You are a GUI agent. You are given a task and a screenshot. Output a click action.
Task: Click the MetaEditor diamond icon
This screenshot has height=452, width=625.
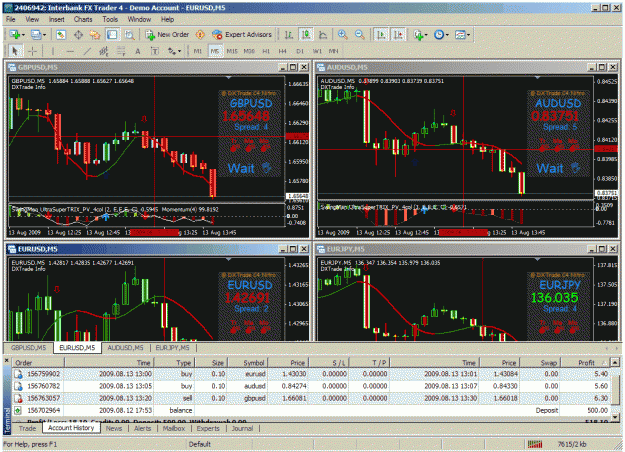point(200,35)
